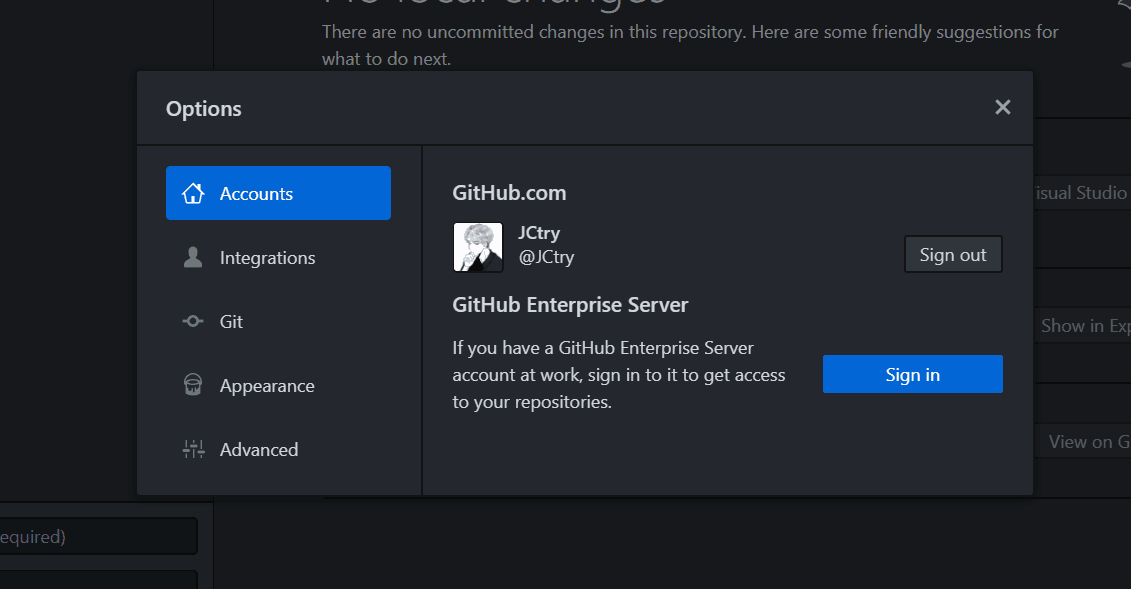Select the Appearance paint bucket icon

193,385
